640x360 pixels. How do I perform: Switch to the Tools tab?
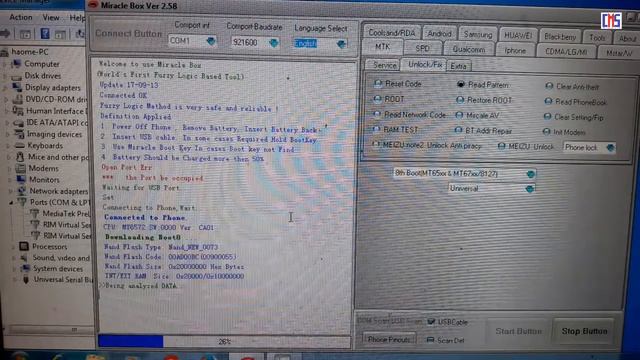597,38
